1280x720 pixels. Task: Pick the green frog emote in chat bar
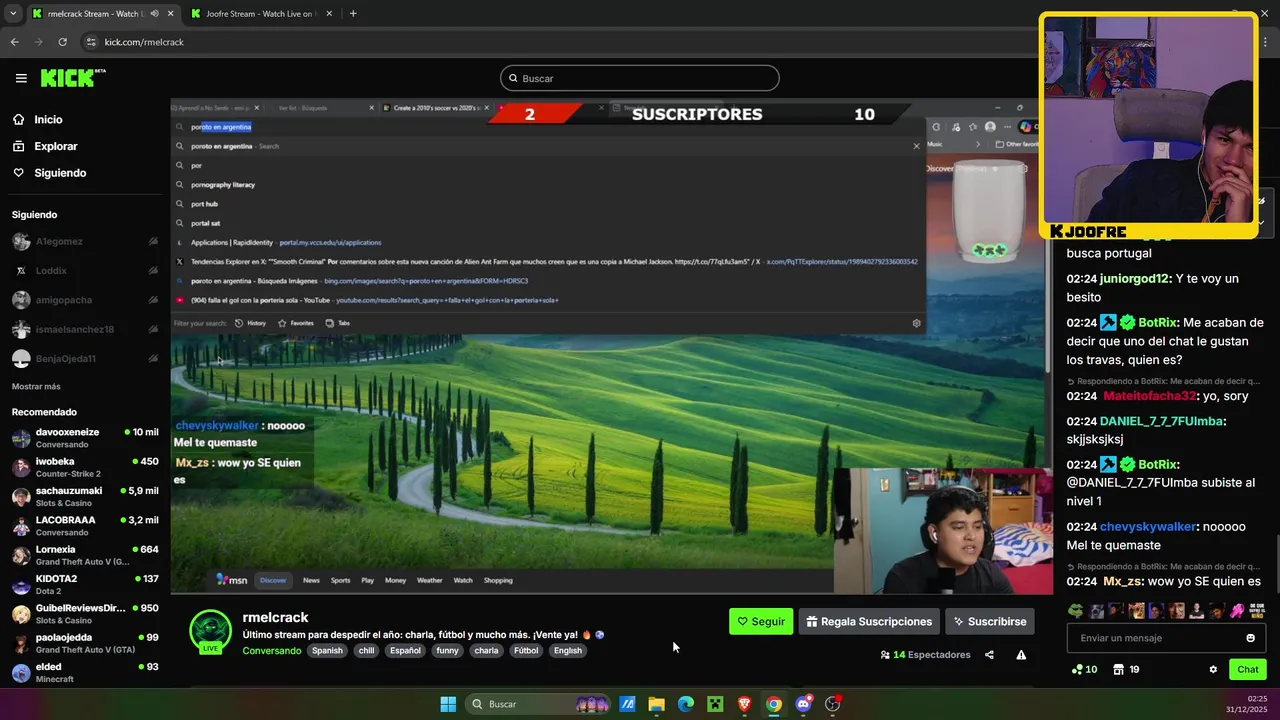(x=1075, y=610)
